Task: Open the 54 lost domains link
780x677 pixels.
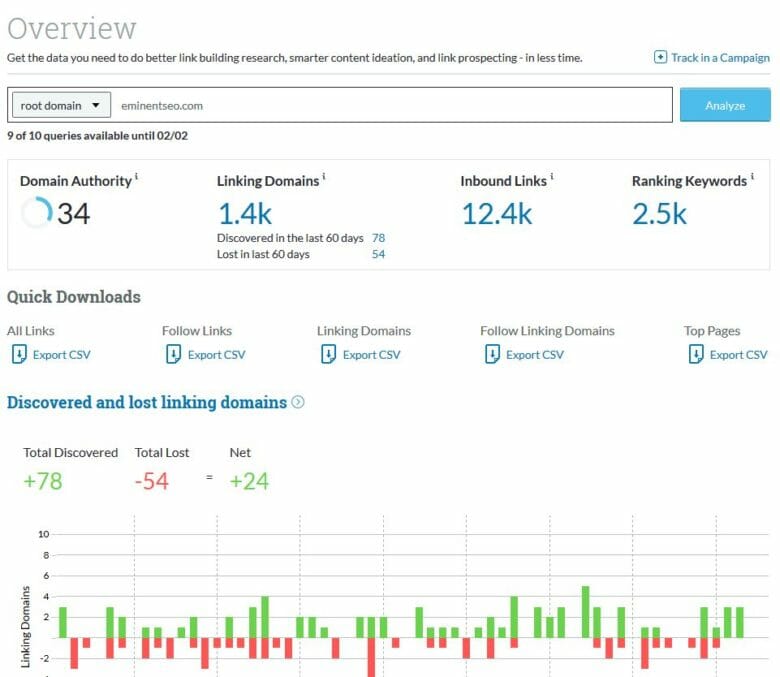Action: [x=378, y=254]
